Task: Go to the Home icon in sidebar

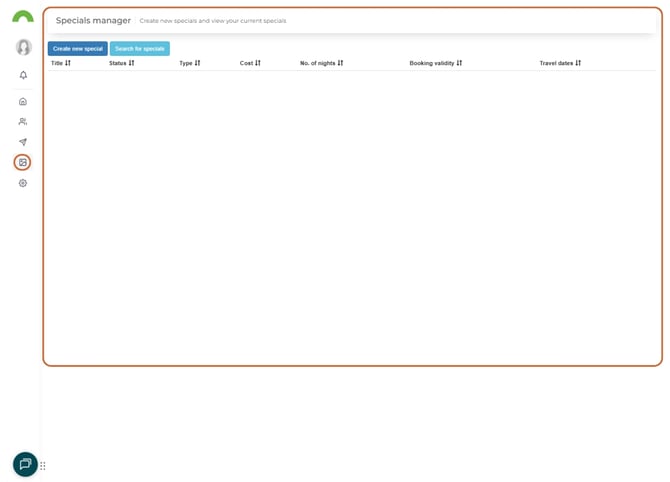Action: [23, 101]
